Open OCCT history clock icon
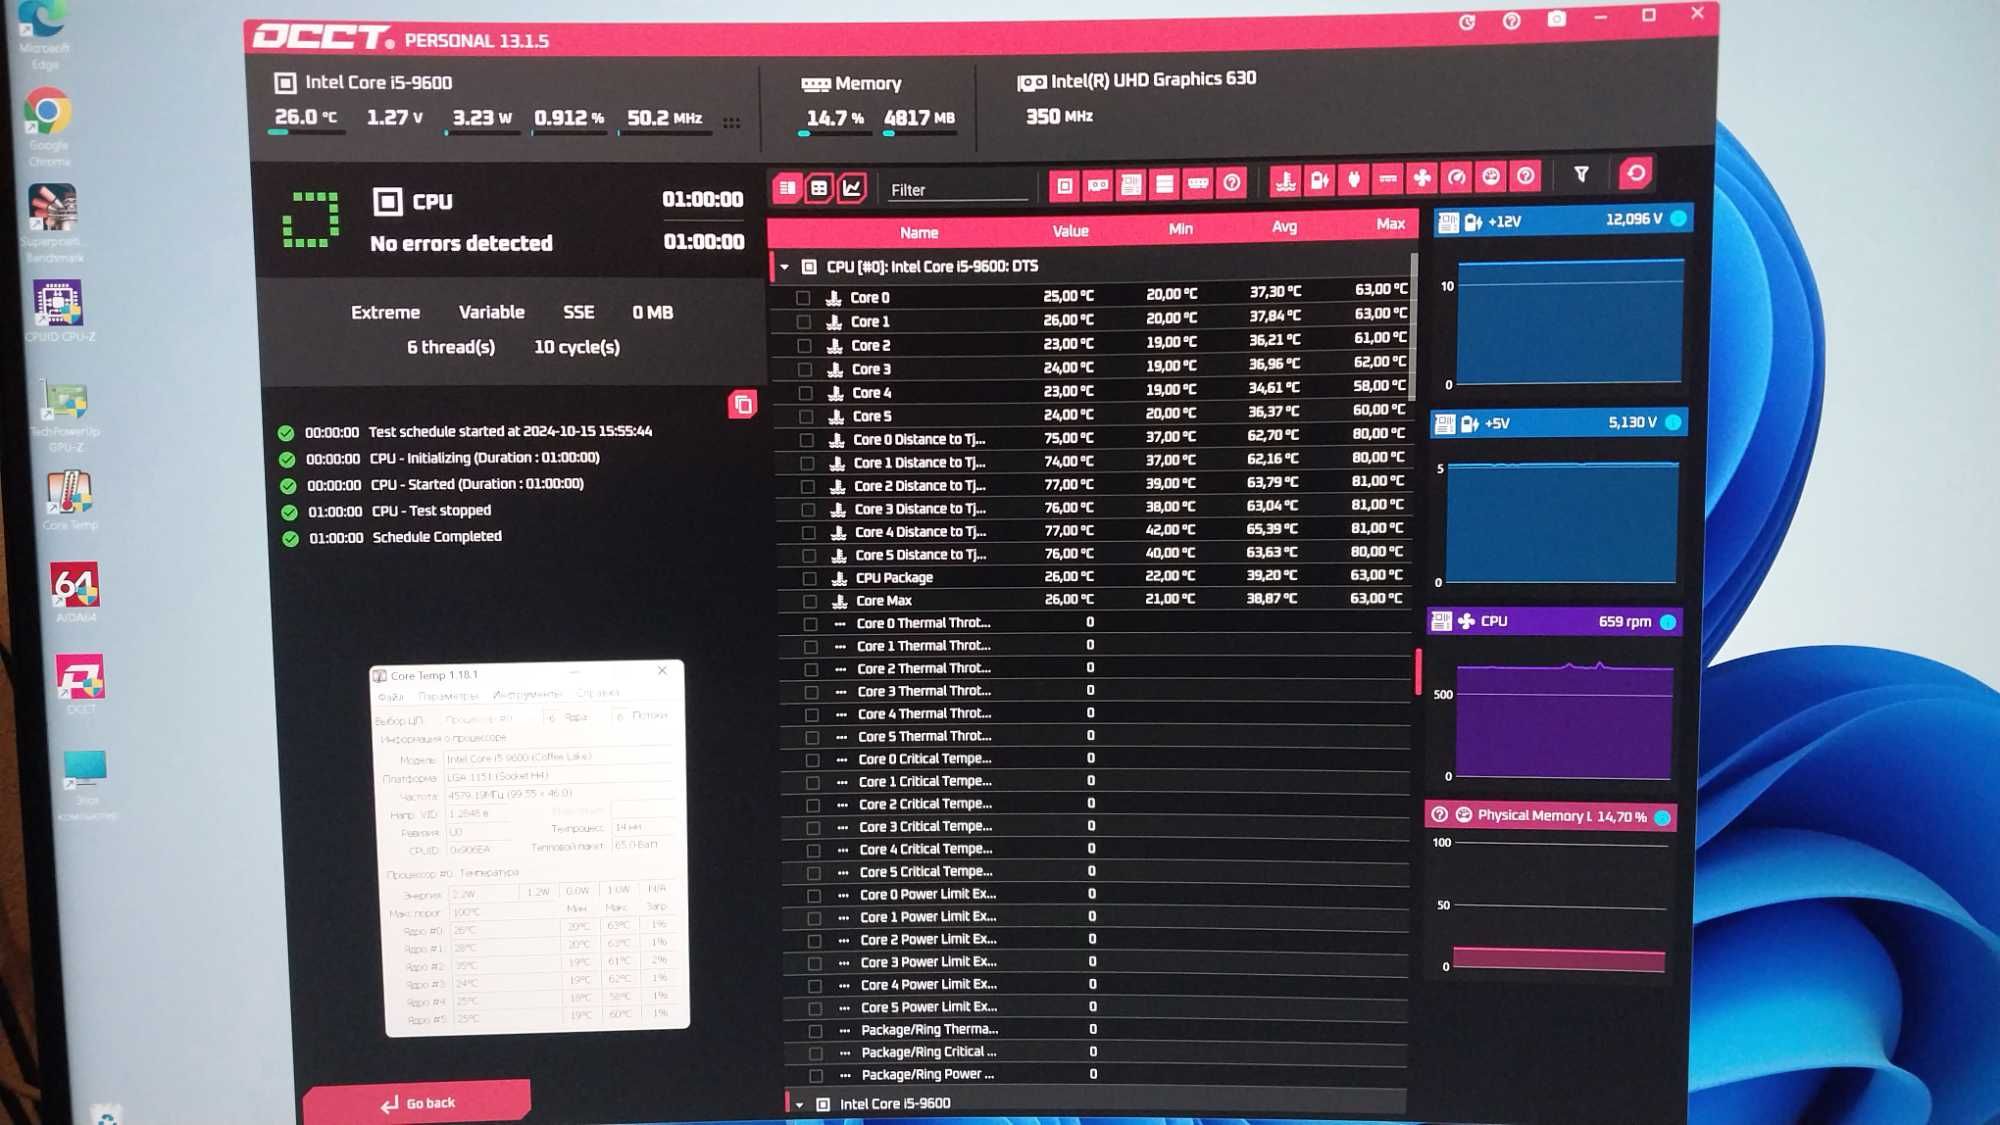 (x=1467, y=21)
